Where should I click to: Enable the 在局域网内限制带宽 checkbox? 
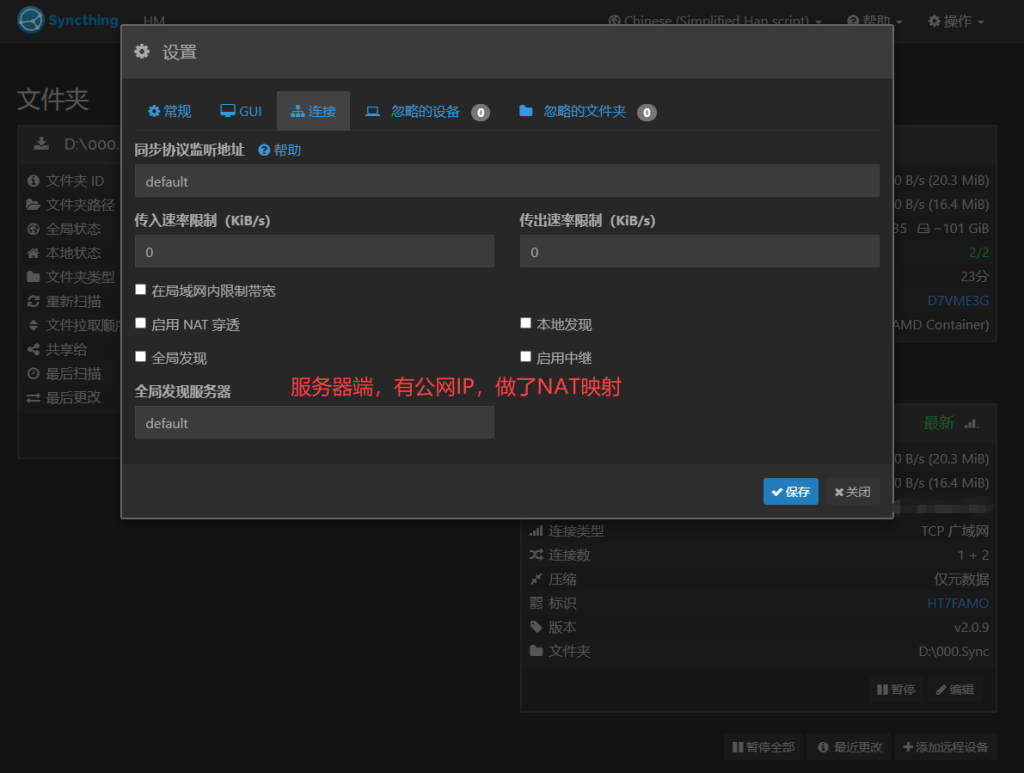(x=141, y=290)
